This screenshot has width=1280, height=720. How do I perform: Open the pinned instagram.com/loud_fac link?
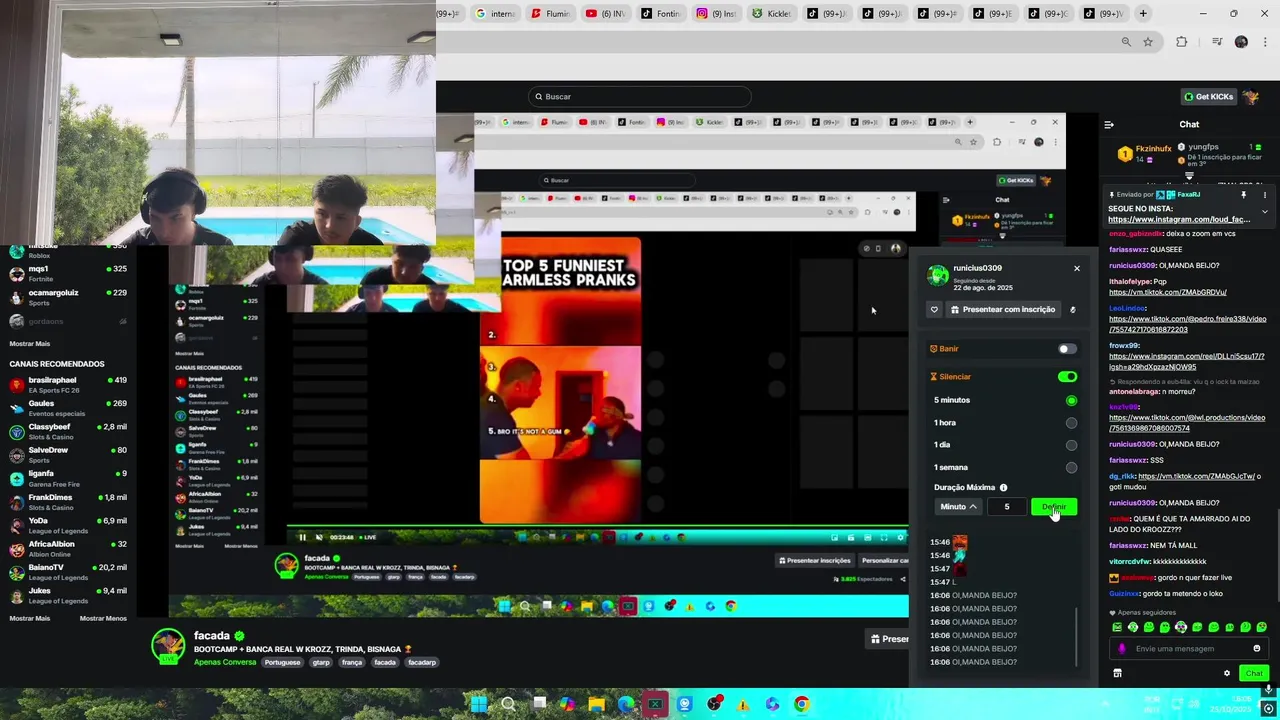point(1179,220)
